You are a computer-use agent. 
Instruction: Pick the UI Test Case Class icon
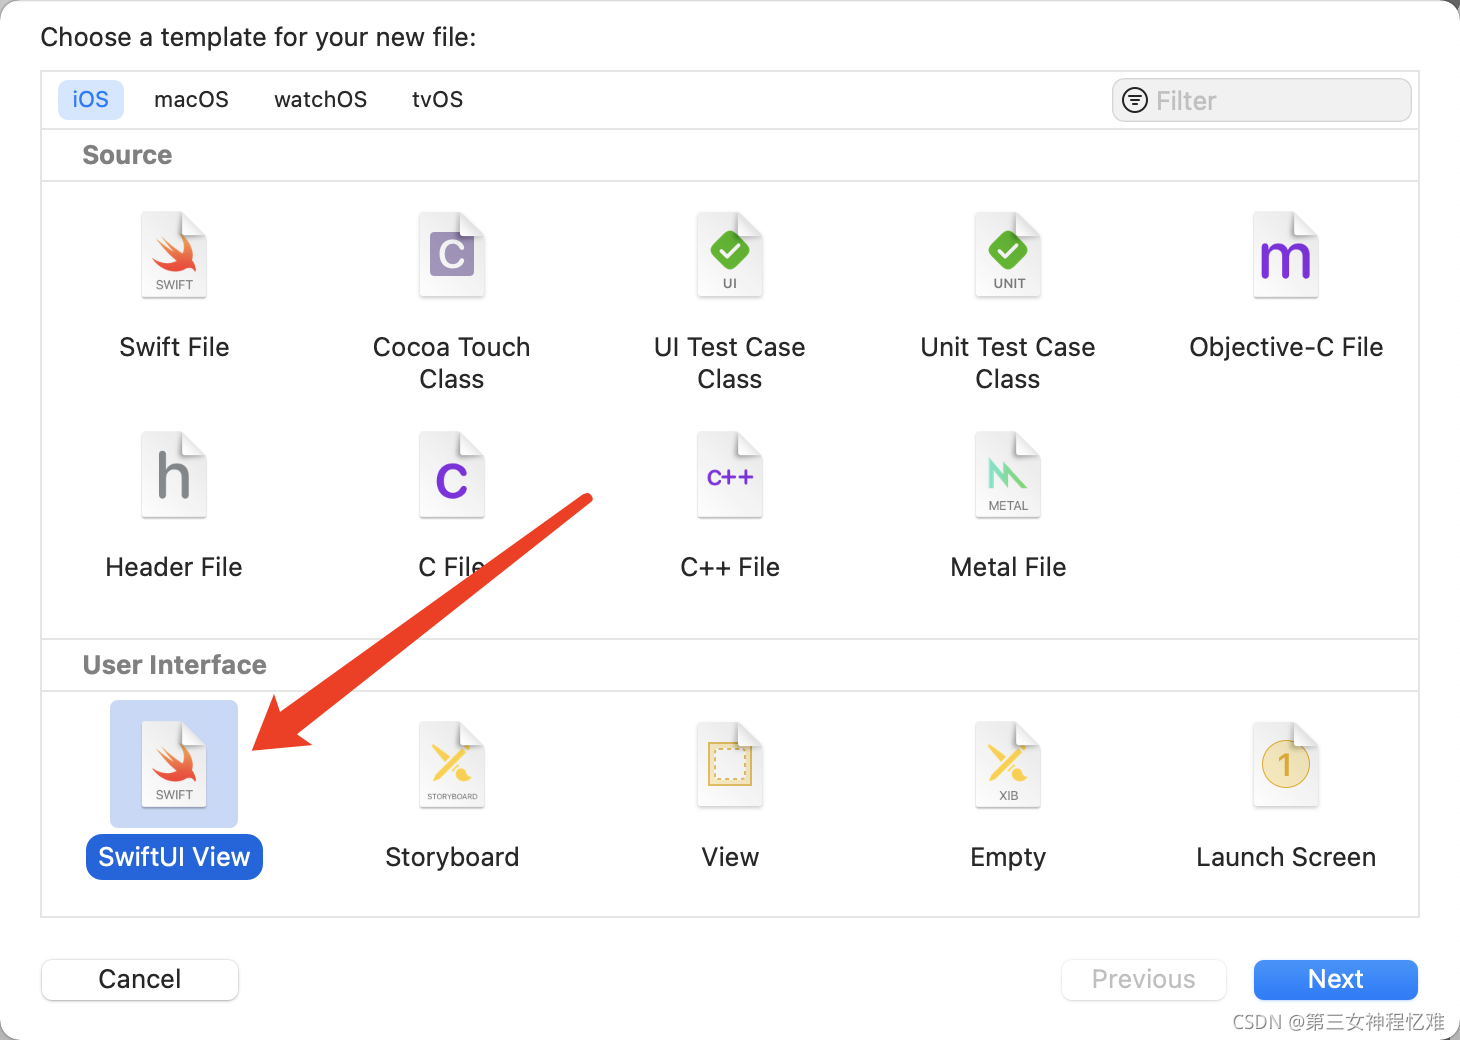730,255
